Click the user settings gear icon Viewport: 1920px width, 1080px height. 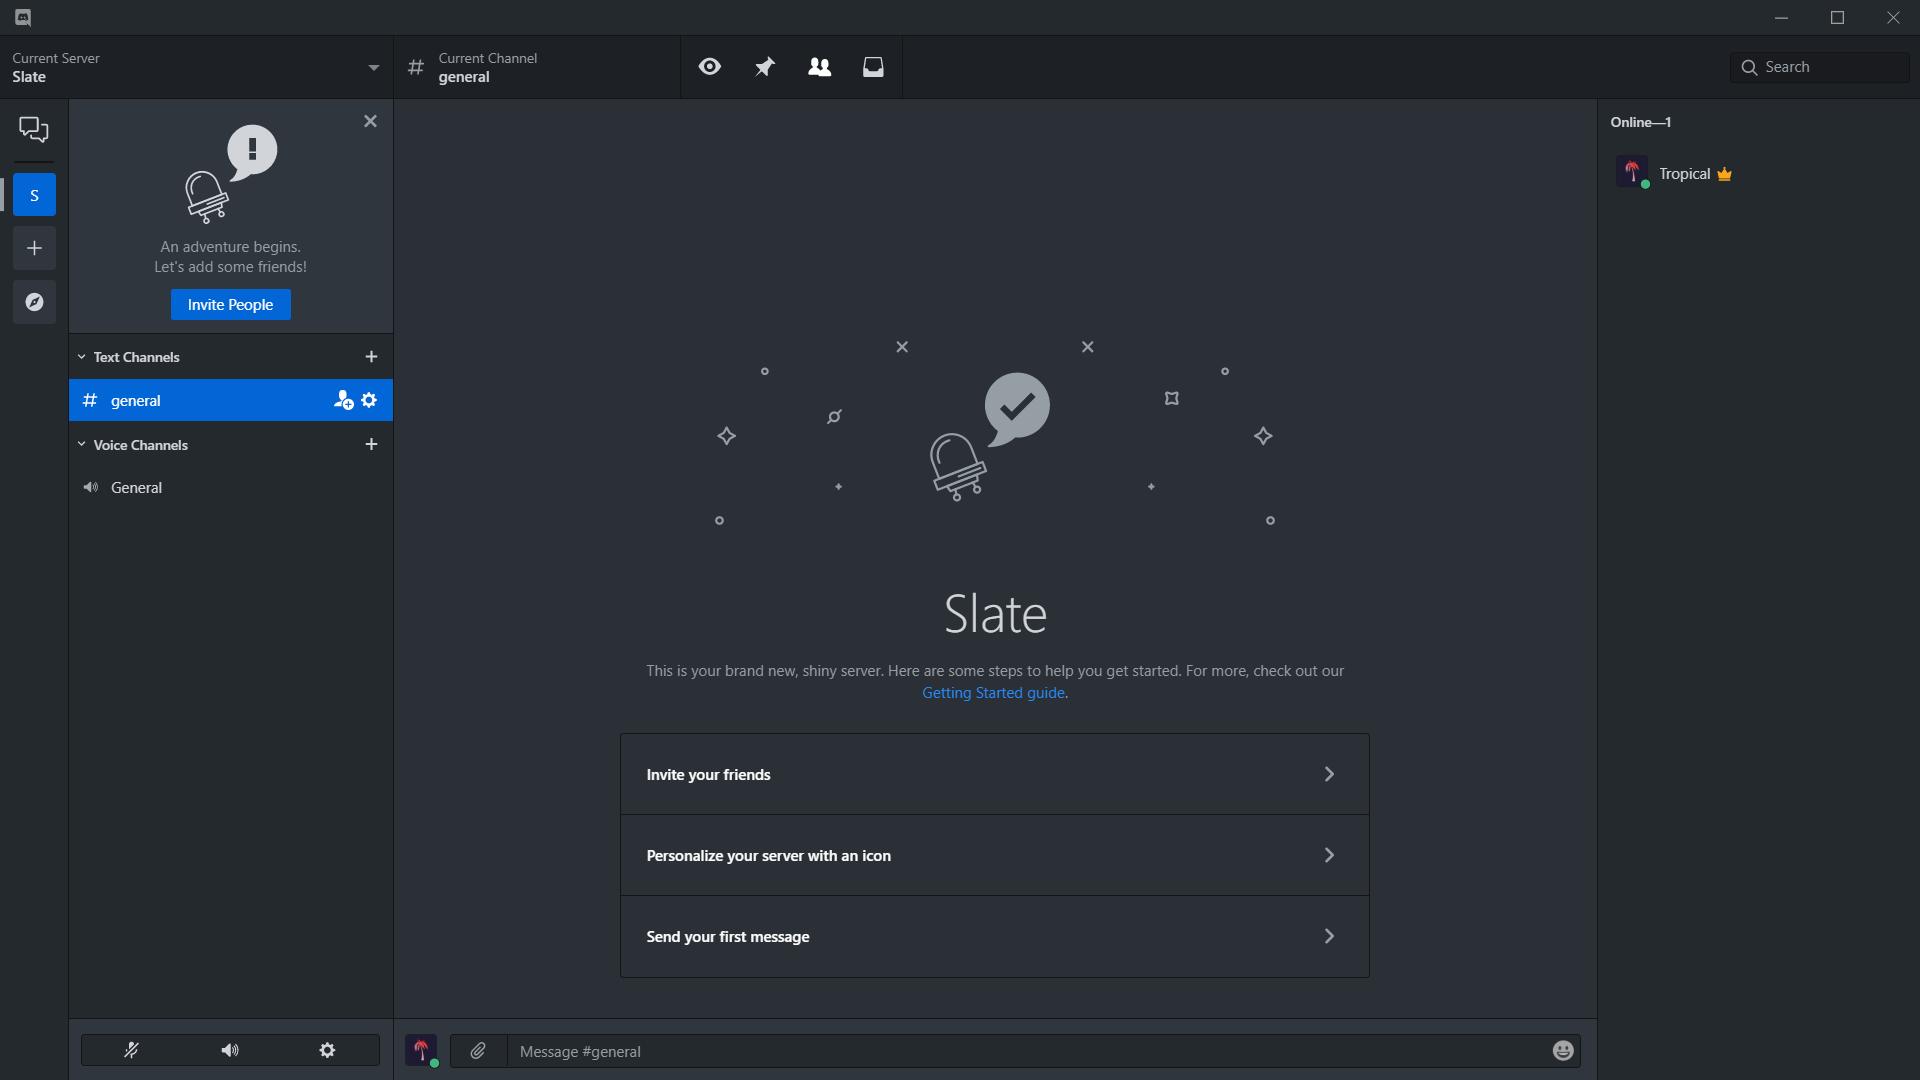coord(328,1051)
